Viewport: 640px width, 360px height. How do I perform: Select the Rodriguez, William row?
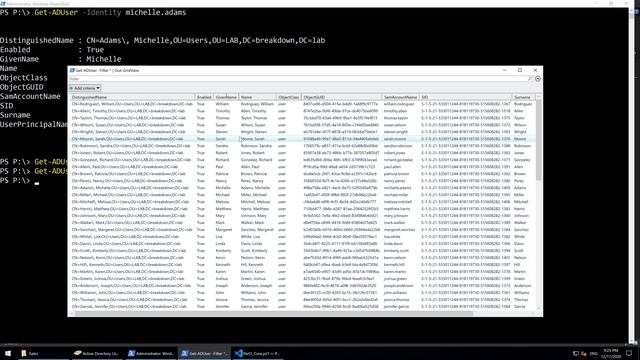point(302,104)
